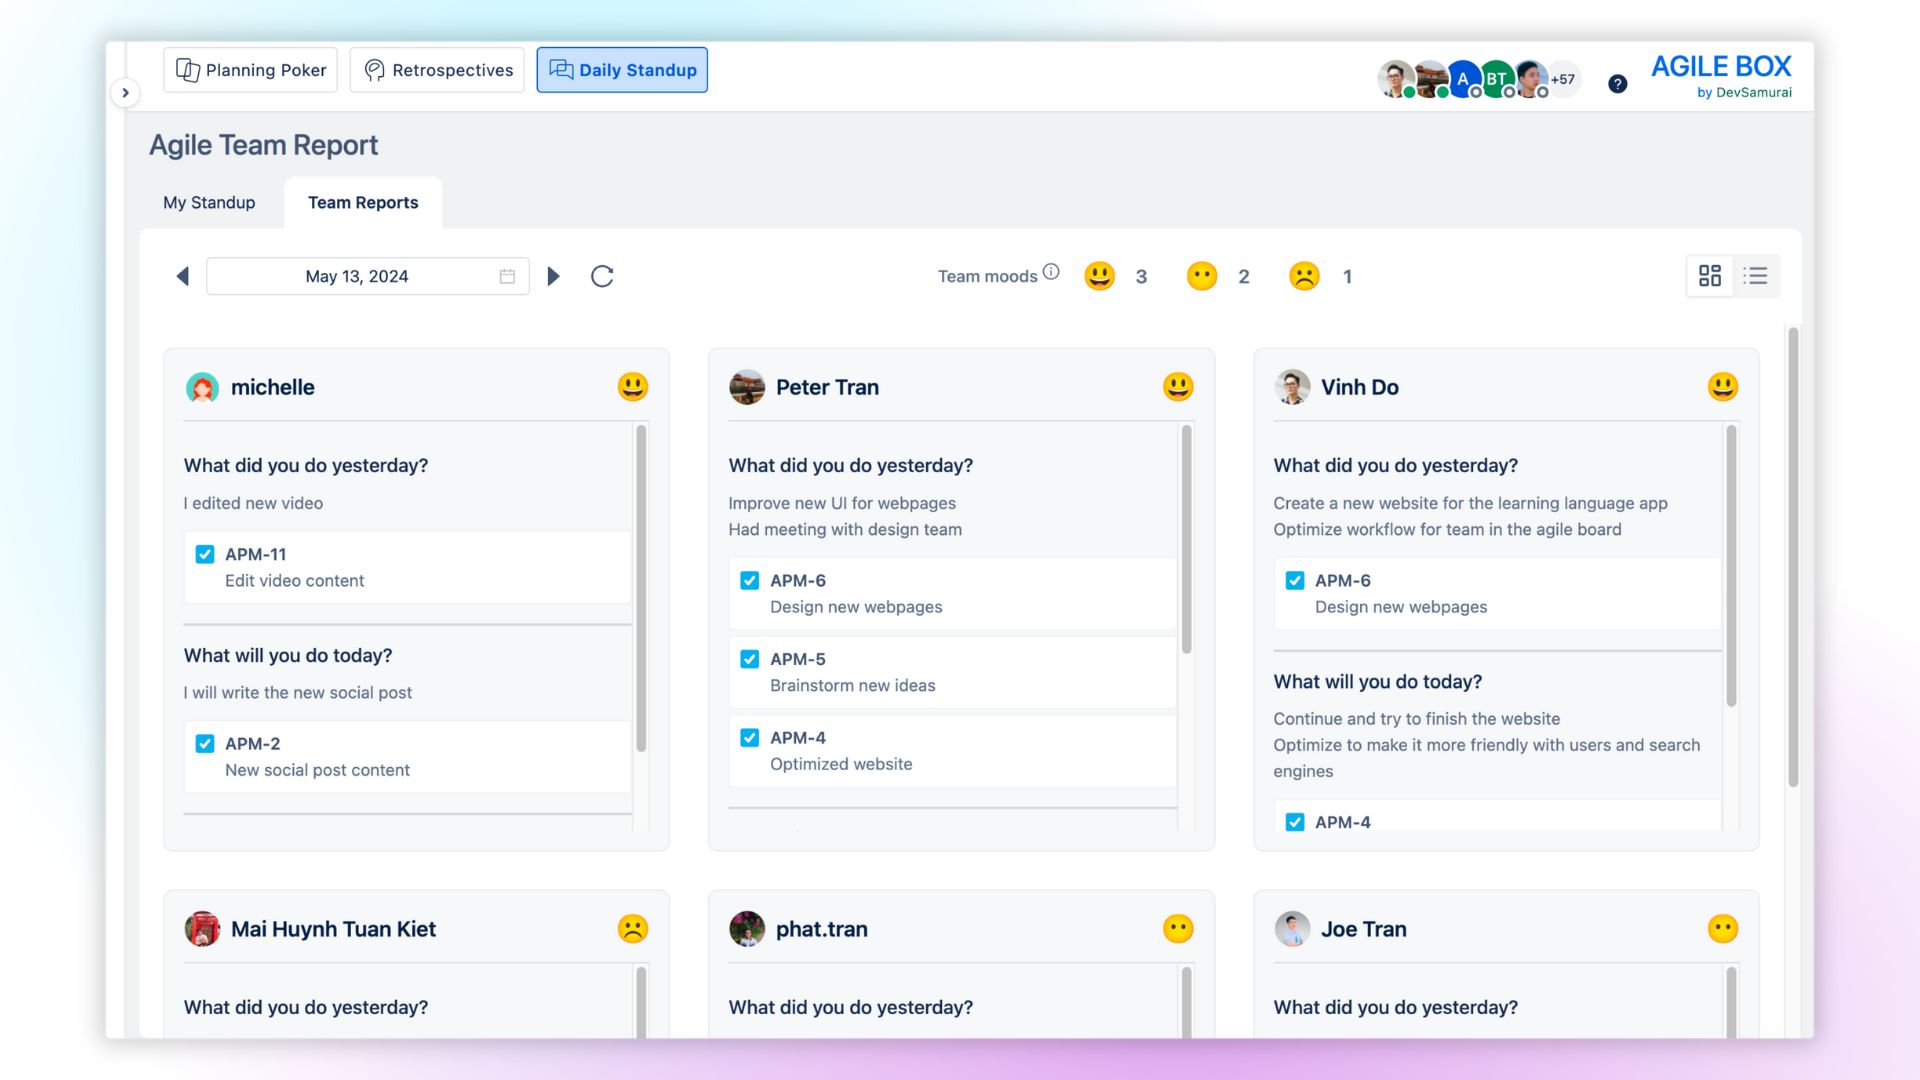
Task: Uncheck APM-5 Brainstorm new ideas
Action: tap(750, 659)
